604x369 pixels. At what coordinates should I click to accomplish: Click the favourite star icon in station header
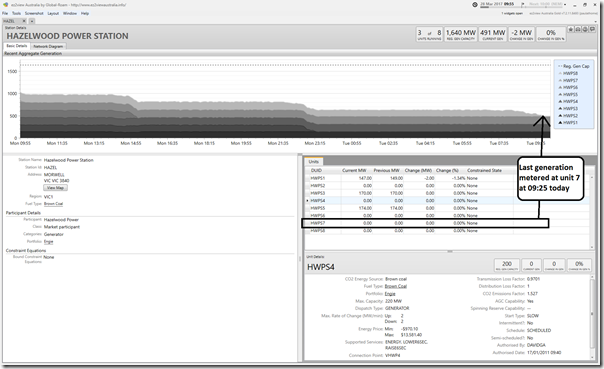[571, 29]
